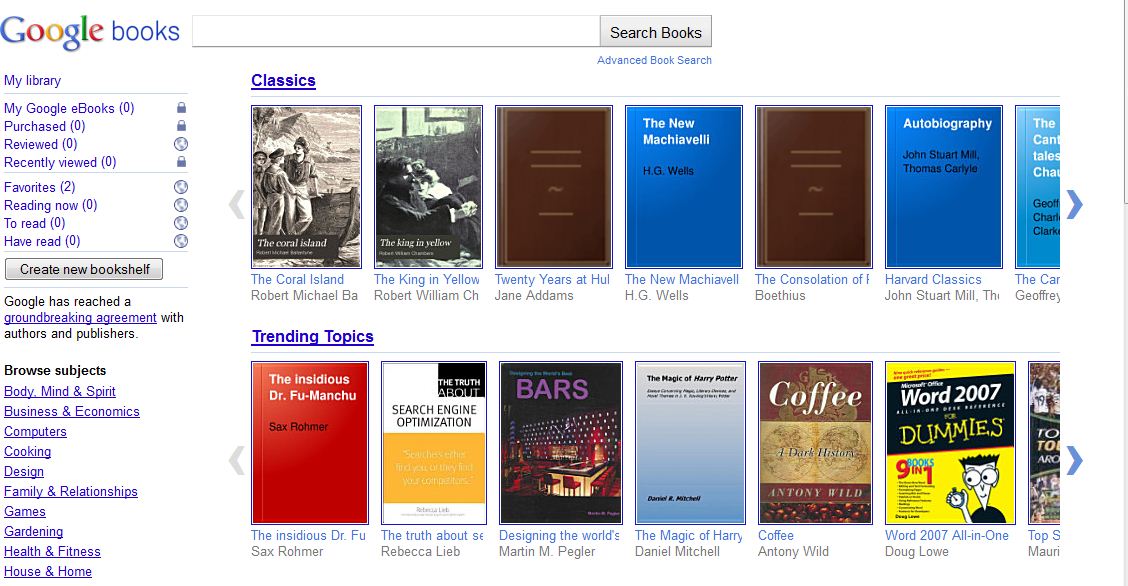Click the lock icon beside Purchased shelf

pyautogui.click(x=181, y=126)
